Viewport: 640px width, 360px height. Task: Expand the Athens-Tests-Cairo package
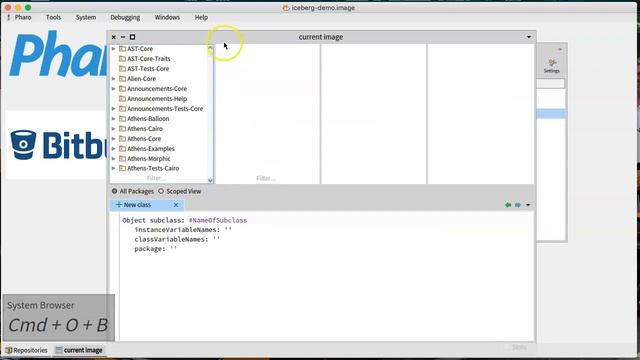[x=113, y=168]
